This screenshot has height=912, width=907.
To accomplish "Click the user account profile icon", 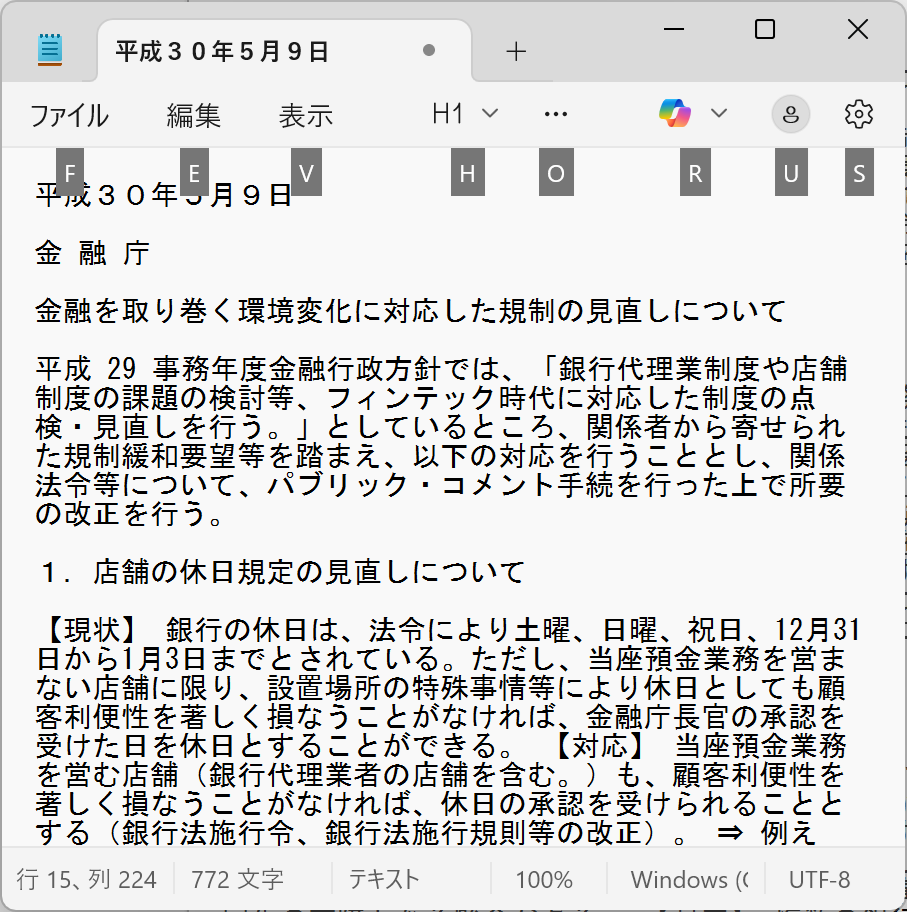I will (x=791, y=115).
